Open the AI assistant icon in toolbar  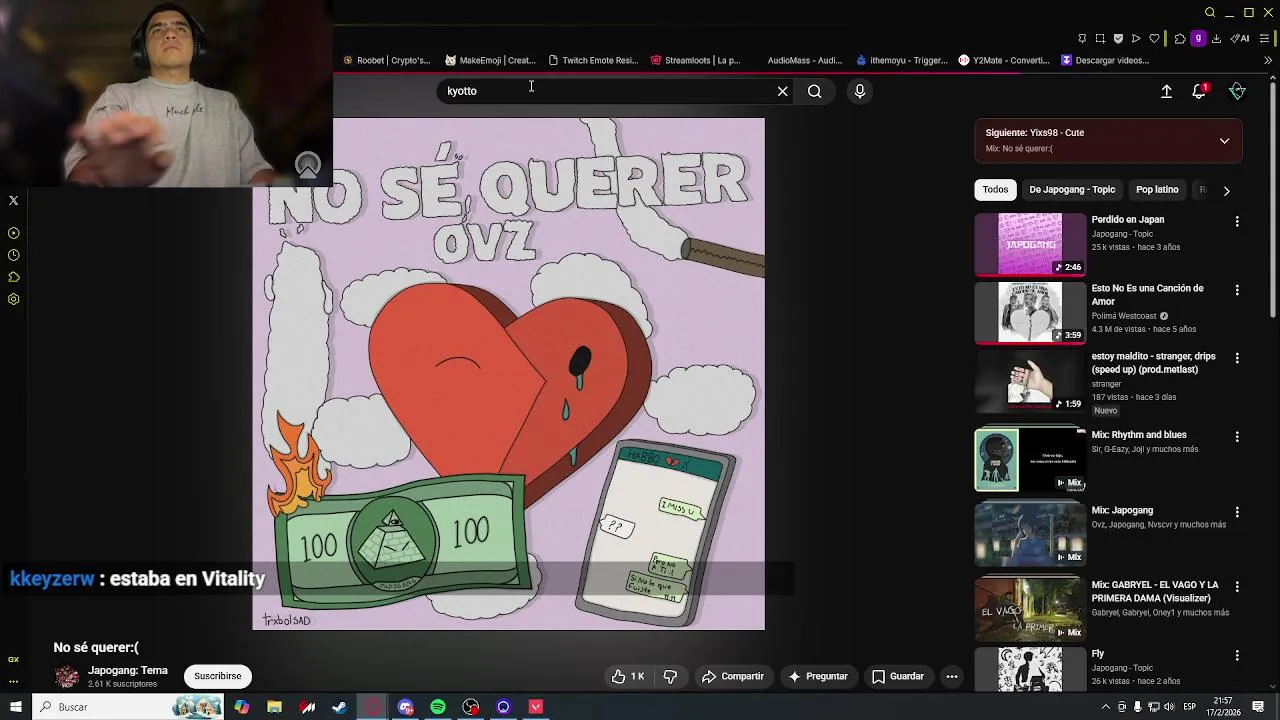coord(1240,39)
